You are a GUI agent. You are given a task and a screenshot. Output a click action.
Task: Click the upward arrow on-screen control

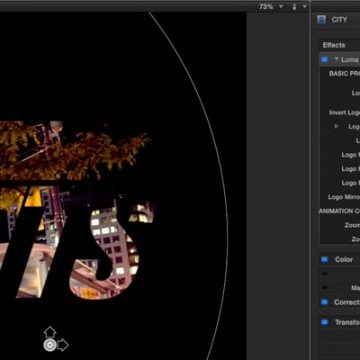50,332
